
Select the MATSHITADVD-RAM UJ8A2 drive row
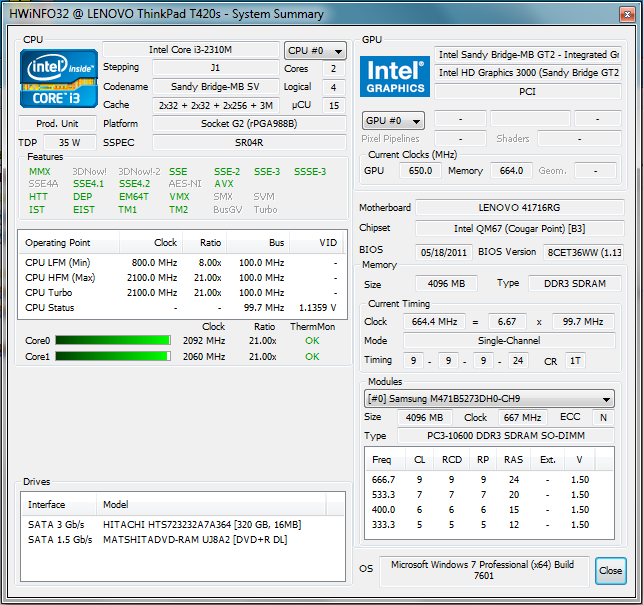pos(183,539)
